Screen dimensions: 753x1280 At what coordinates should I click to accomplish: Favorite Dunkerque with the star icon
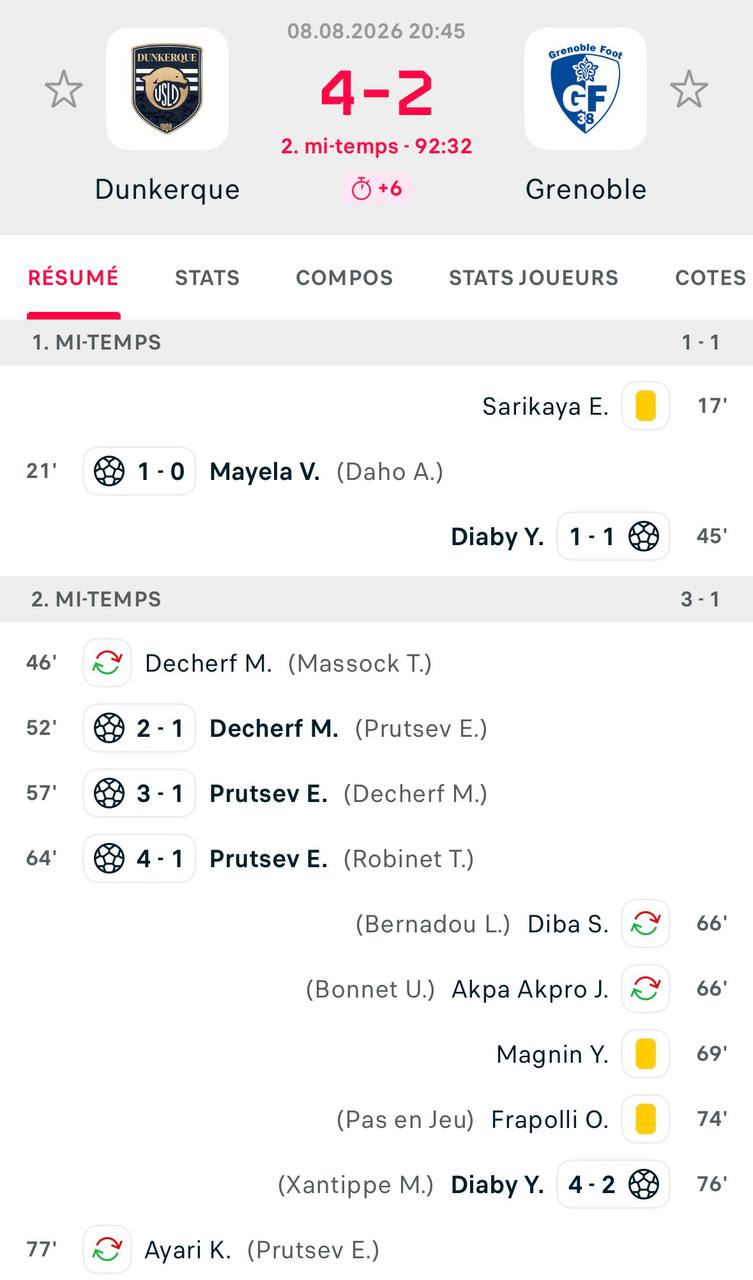click(64, 90)
